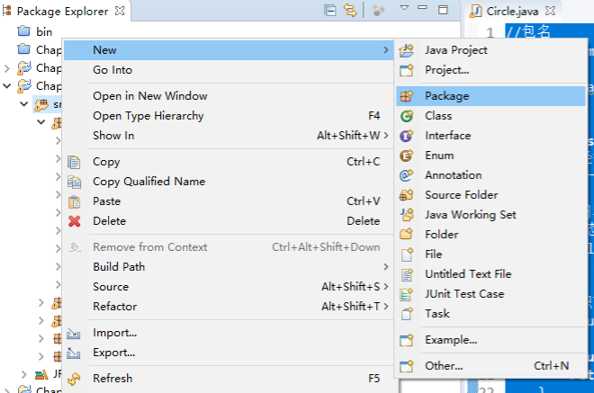
Task: Click the Java Project icon in the New submenu
Action: pos(407,50)
